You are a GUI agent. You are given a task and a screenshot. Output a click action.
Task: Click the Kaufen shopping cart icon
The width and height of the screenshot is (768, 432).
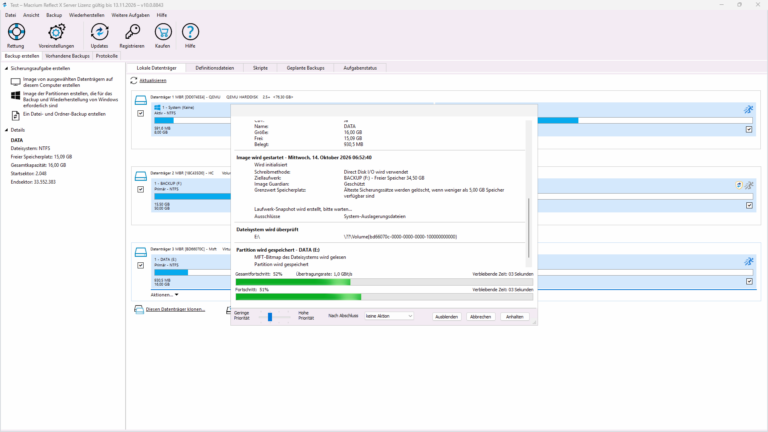pyautogui.click(x=163, y=32)
